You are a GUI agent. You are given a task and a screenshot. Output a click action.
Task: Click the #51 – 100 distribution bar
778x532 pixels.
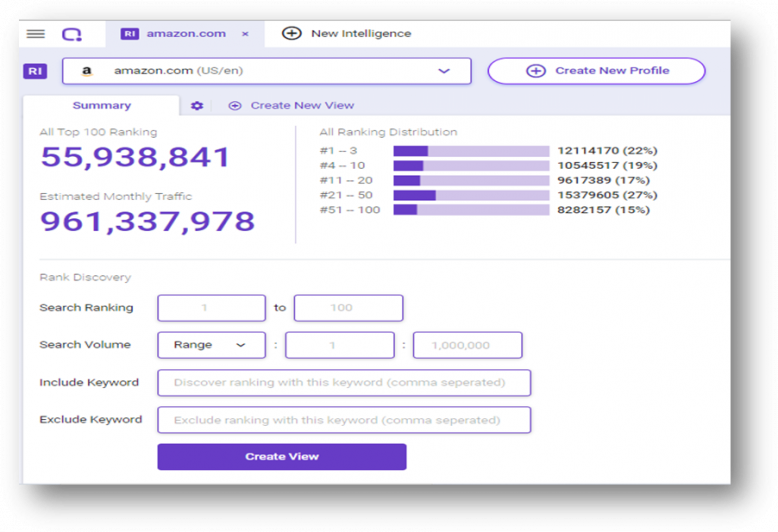471,210
